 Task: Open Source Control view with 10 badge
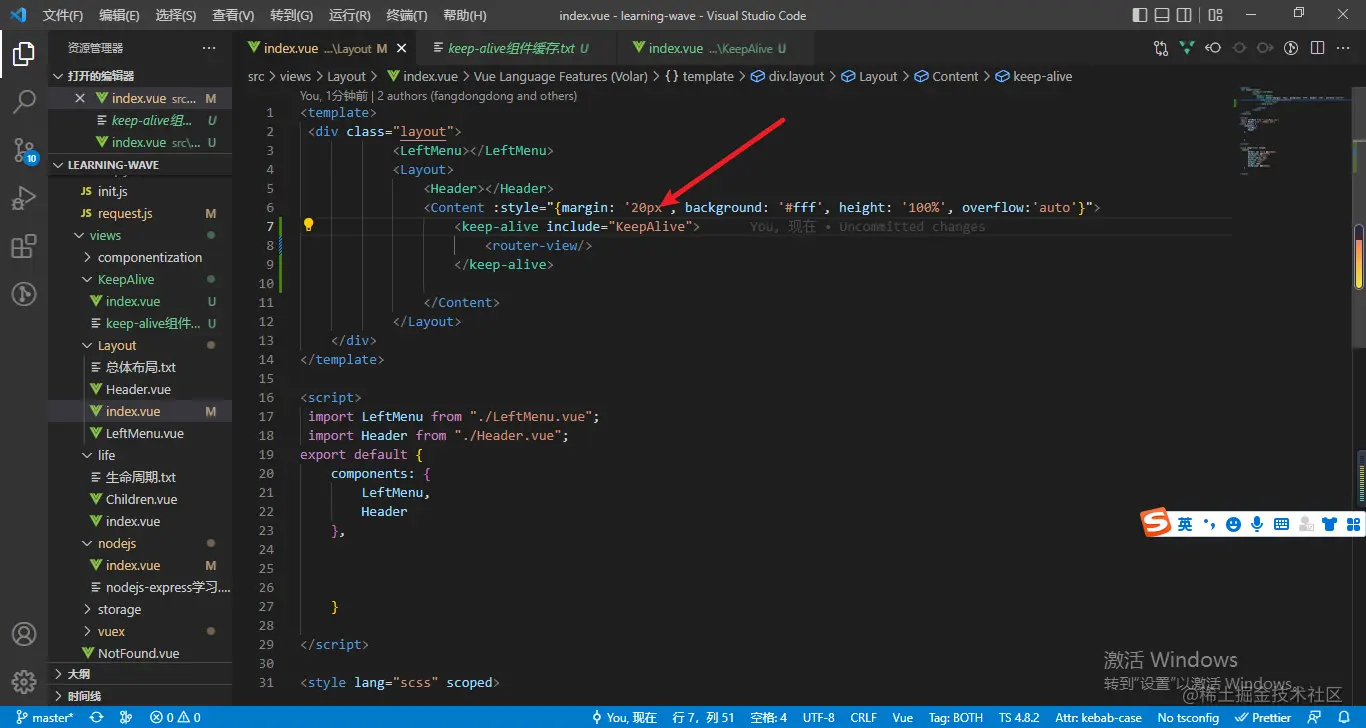click(x=24, y=150)
